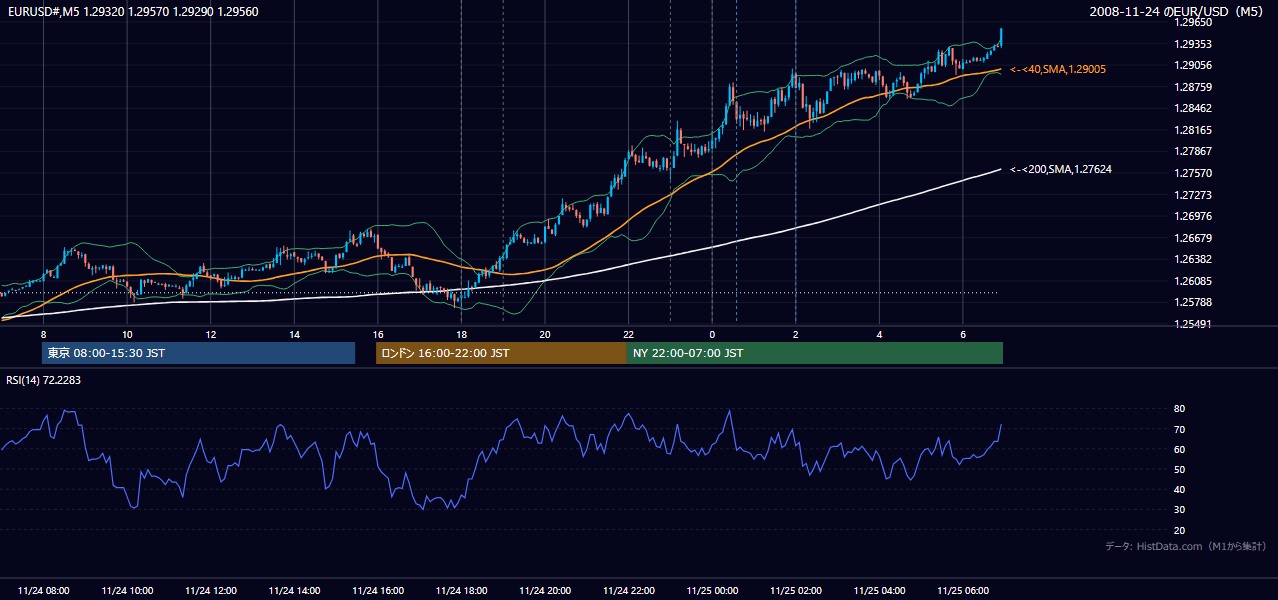Click price axis value 1.29650
This screenshot has height=600, width=1278.
tap(1193, 22)
